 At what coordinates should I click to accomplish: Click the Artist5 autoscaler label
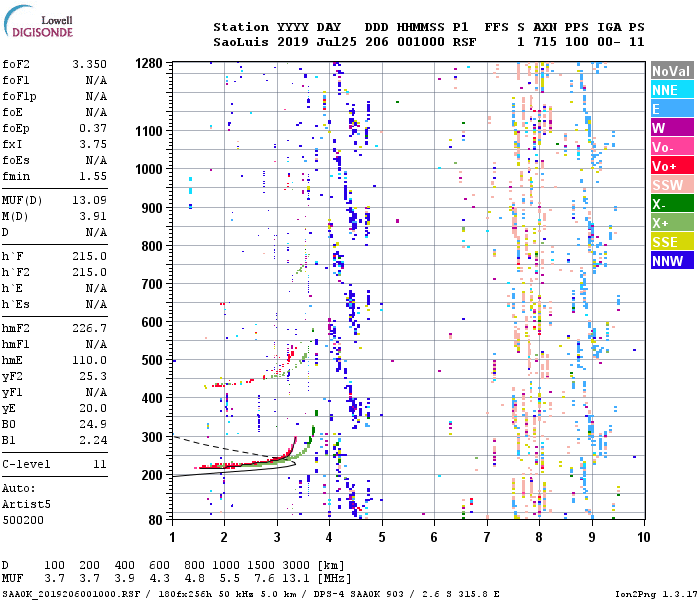click(26, 504)
